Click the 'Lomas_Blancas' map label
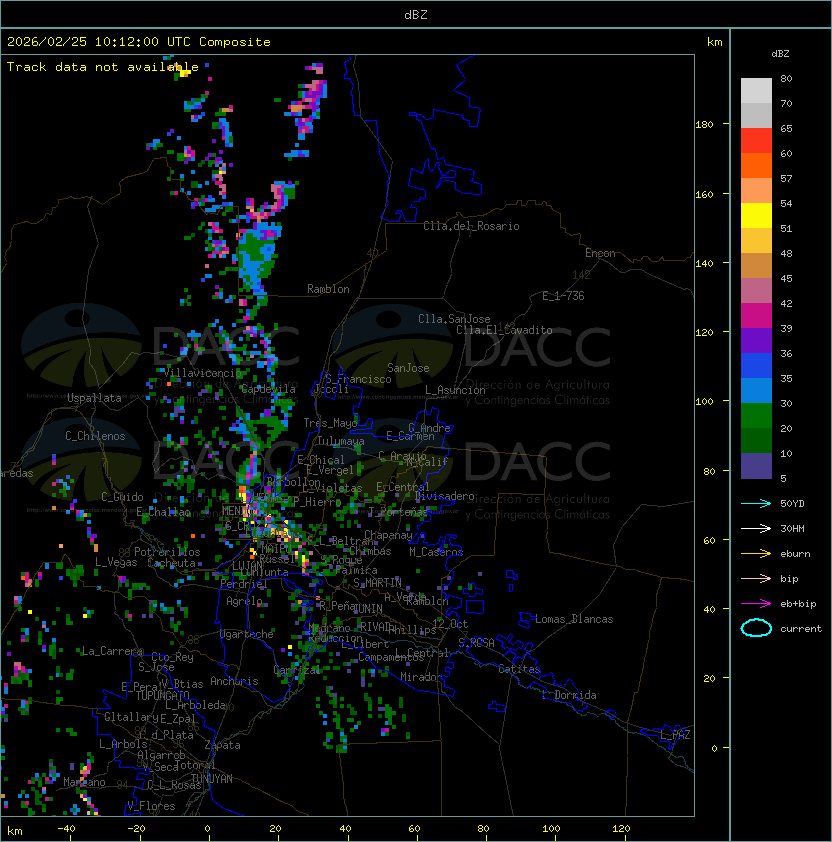This screenshot has height=842, width=832. click(574, 619)
